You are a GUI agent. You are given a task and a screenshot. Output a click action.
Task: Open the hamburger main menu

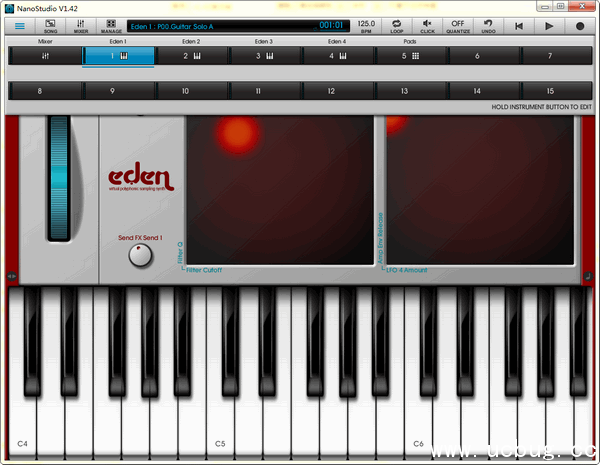tap(19, 25)
